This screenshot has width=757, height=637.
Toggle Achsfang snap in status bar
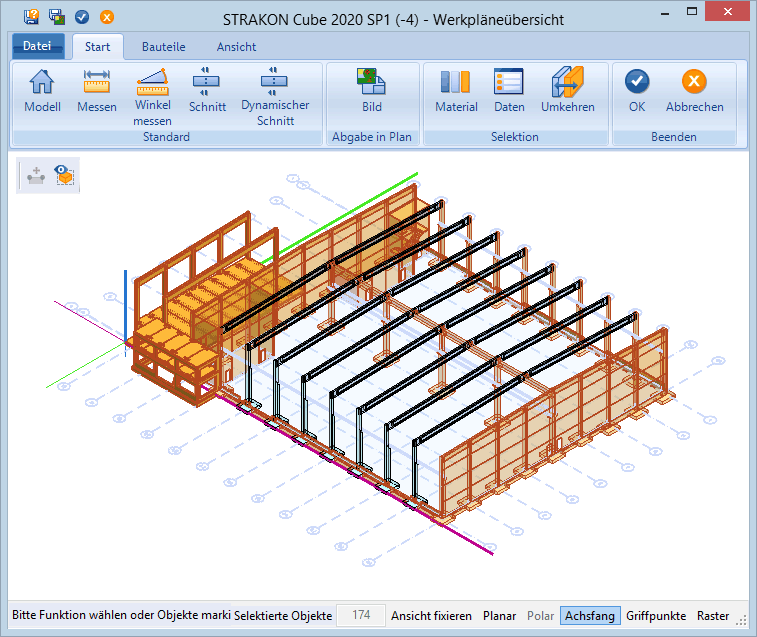coord(590,616)
